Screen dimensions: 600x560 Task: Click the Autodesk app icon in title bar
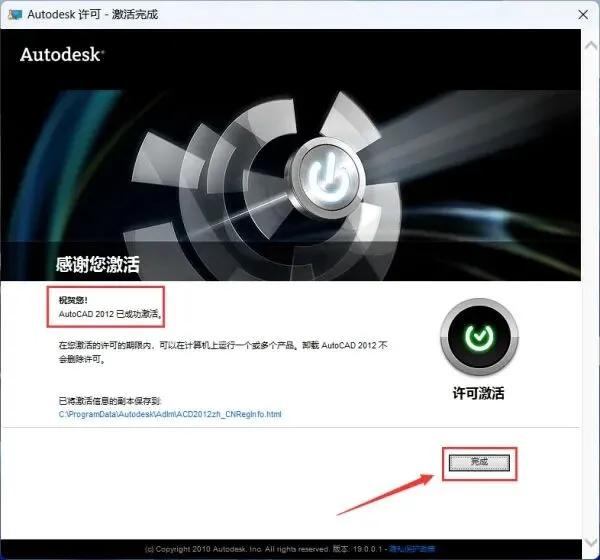[x=15, y=15]
